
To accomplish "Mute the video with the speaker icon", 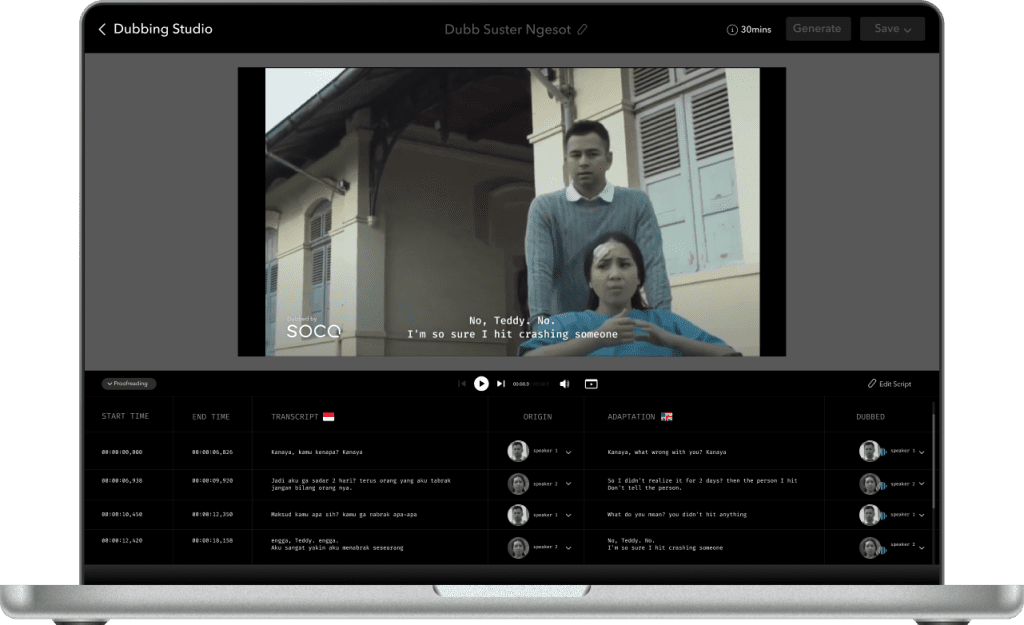I will click(x=564, y=384).
